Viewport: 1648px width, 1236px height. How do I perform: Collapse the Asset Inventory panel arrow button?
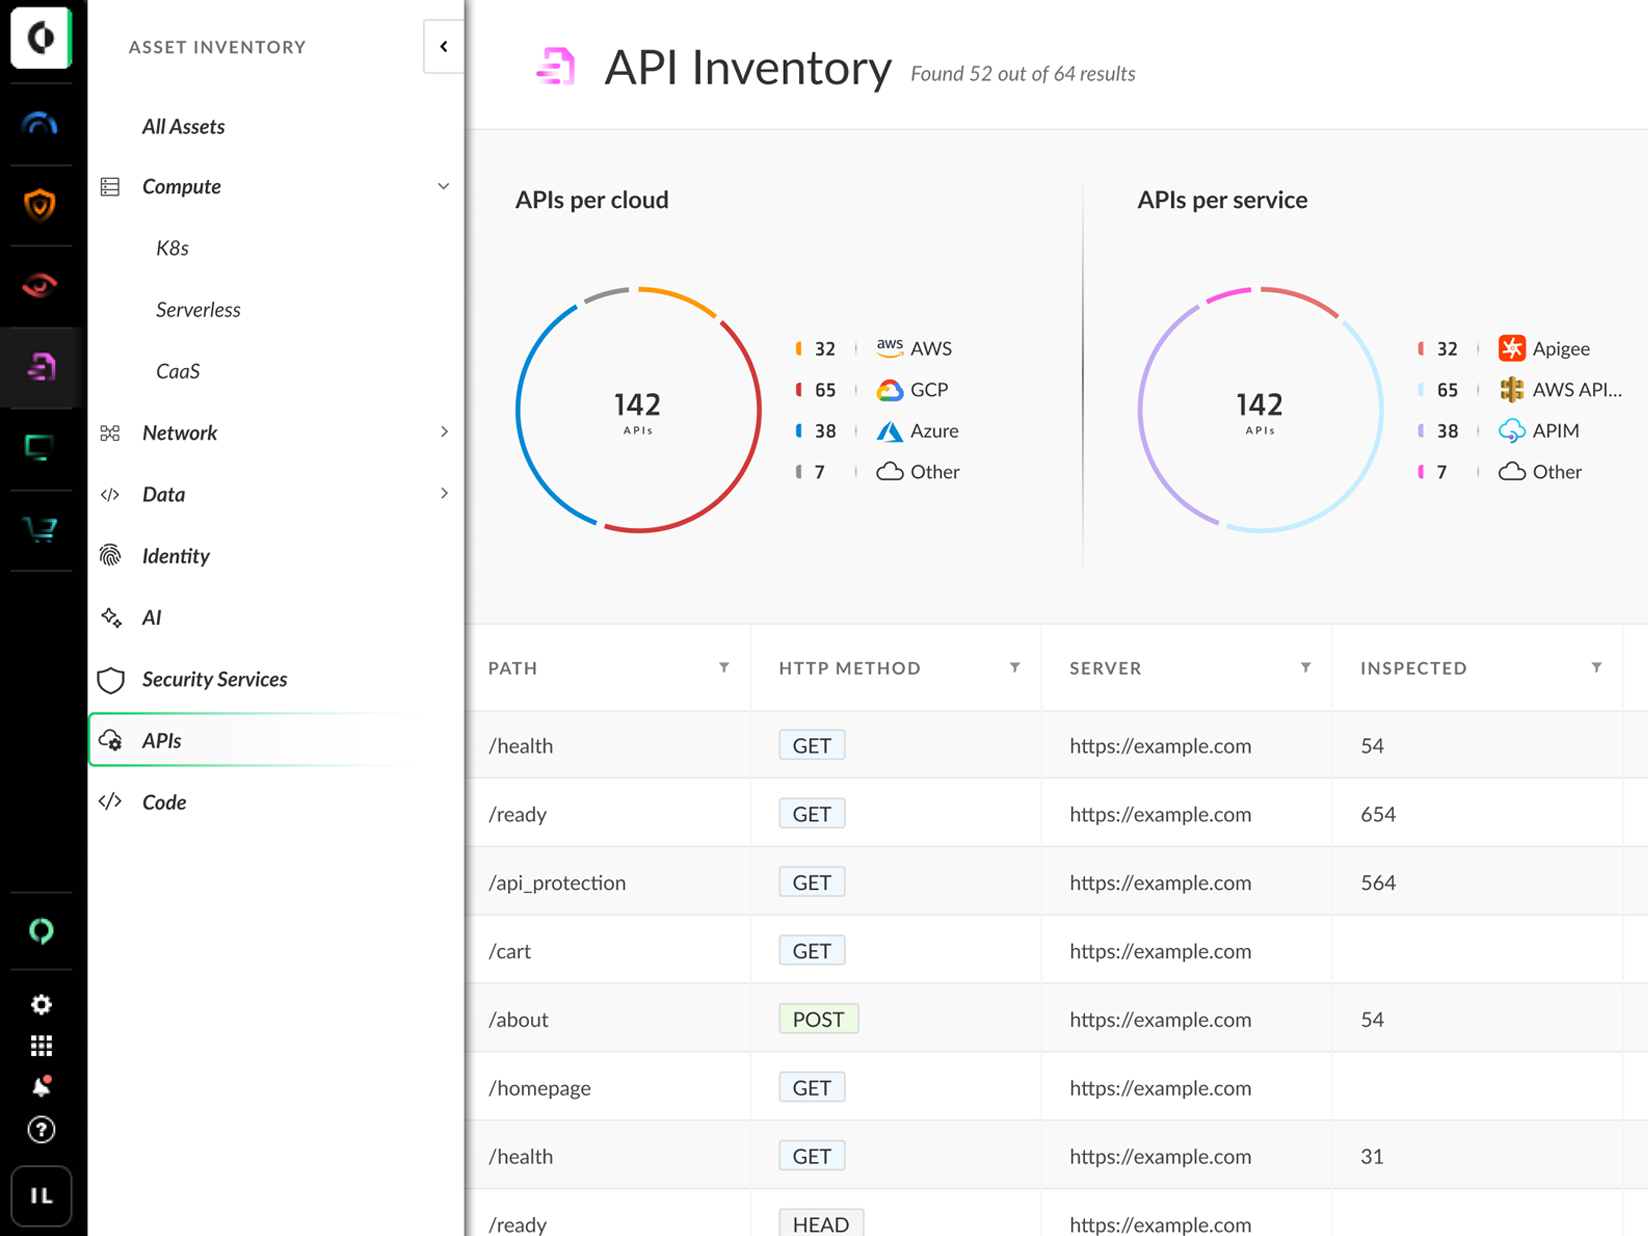pos(443,46)
